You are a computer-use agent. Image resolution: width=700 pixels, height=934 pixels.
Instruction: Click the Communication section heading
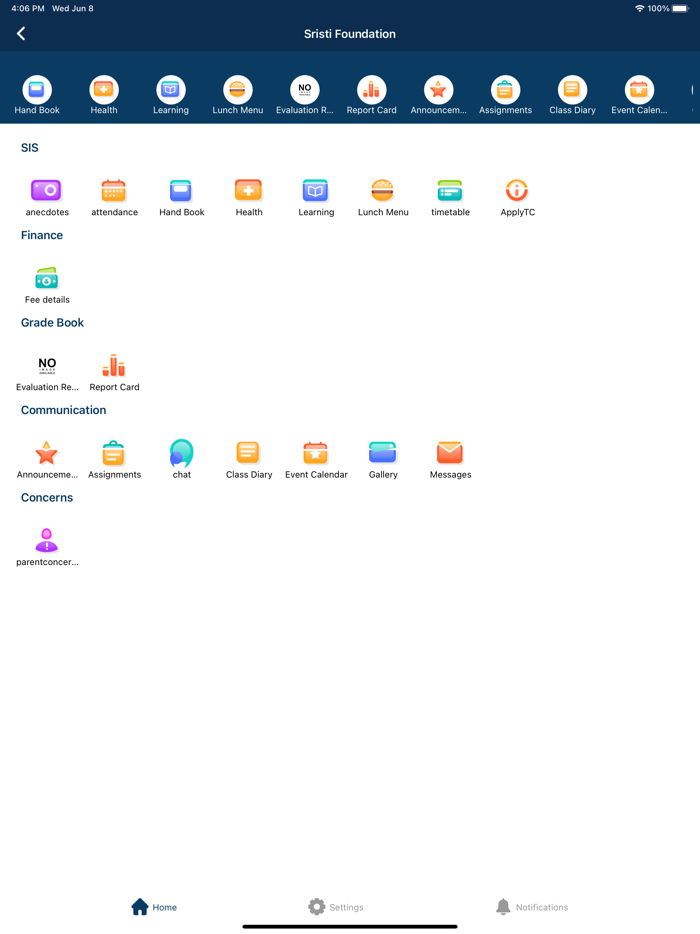click(x=64, y=410)
